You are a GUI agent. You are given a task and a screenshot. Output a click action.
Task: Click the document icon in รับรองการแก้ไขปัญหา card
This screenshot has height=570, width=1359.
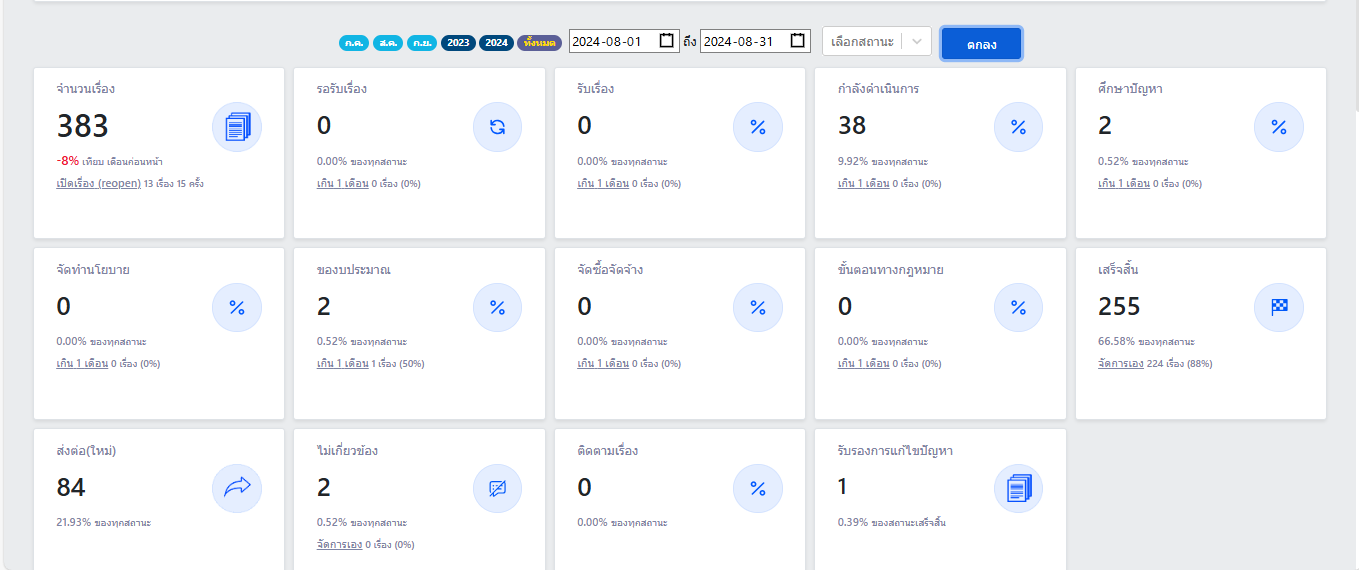click(1017, 489)
